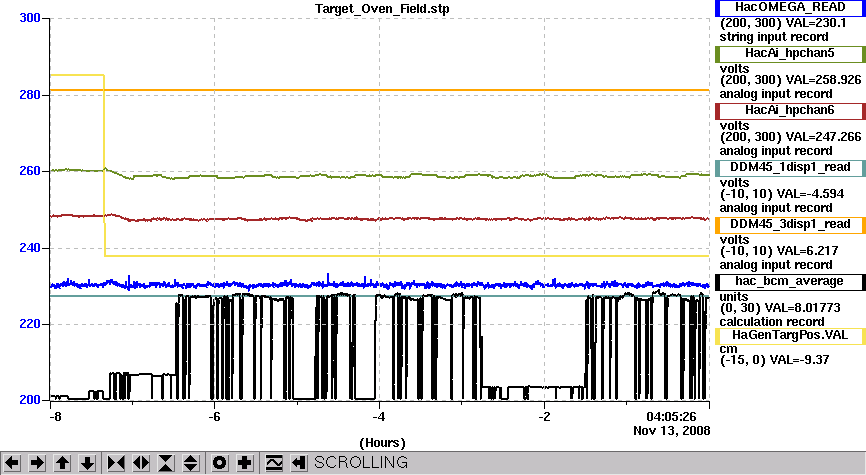Select the HaGenTargPos.VAL legend entry
Screen dimensions: 866x475
pyautogui.click(x=790, y=335)
